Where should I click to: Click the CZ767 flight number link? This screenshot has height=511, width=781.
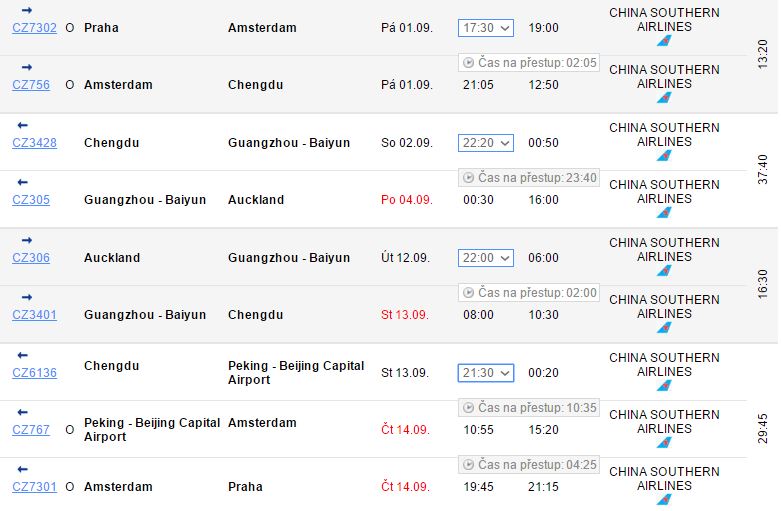coord(31,430)
